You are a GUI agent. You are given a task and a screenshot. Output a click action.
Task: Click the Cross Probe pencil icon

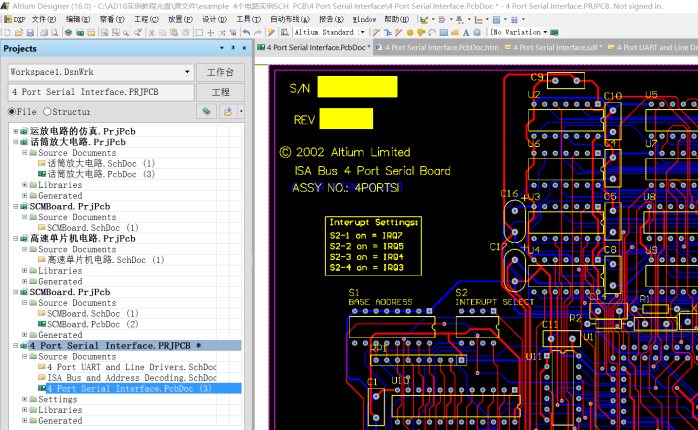point(271,32)
